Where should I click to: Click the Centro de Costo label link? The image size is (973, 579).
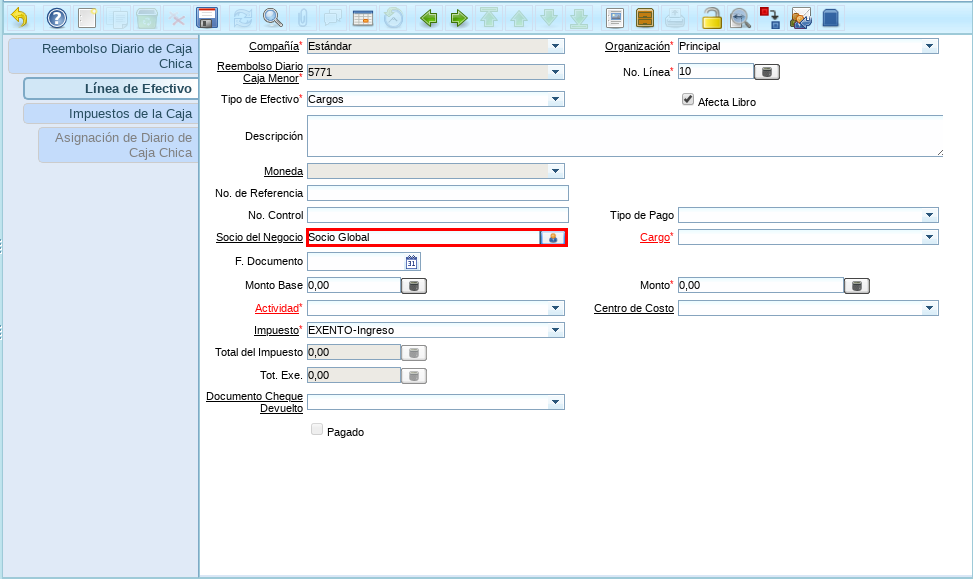point(634,308)
